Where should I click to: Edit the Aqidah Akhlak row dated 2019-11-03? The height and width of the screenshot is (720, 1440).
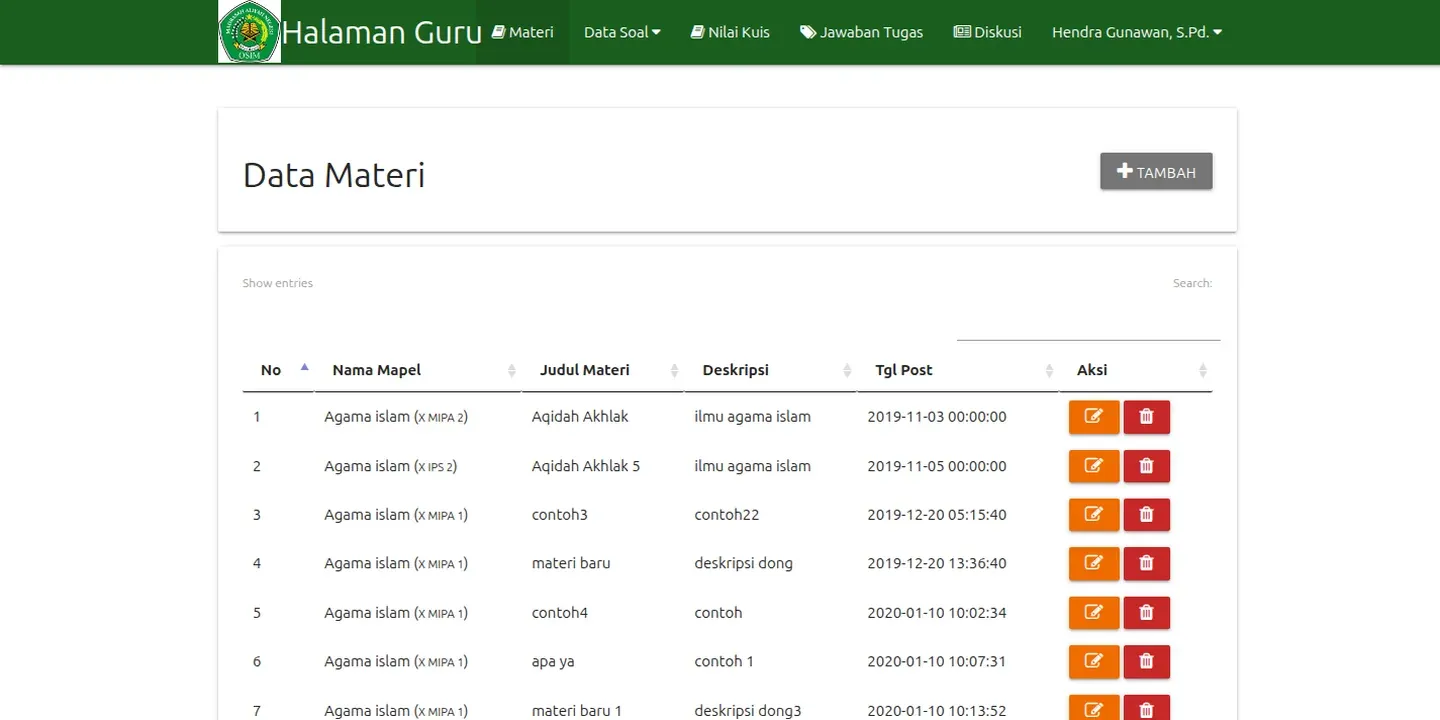coord(1094,417)
